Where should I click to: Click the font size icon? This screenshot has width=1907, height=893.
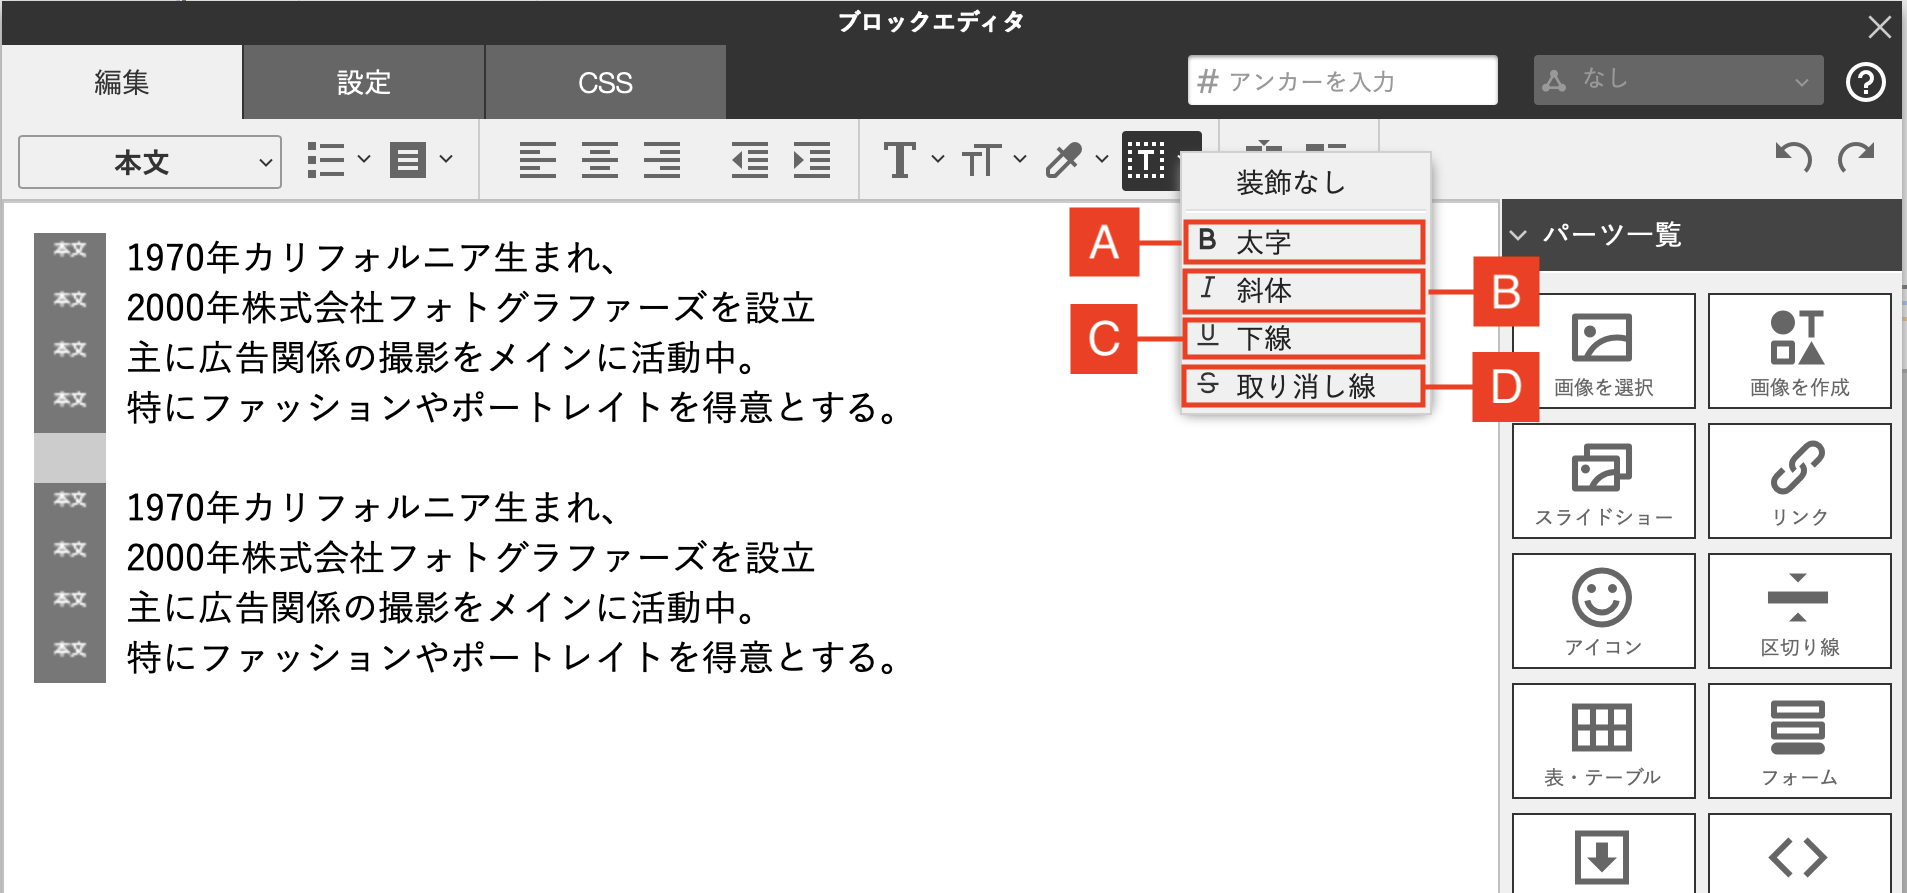point(981,160)
